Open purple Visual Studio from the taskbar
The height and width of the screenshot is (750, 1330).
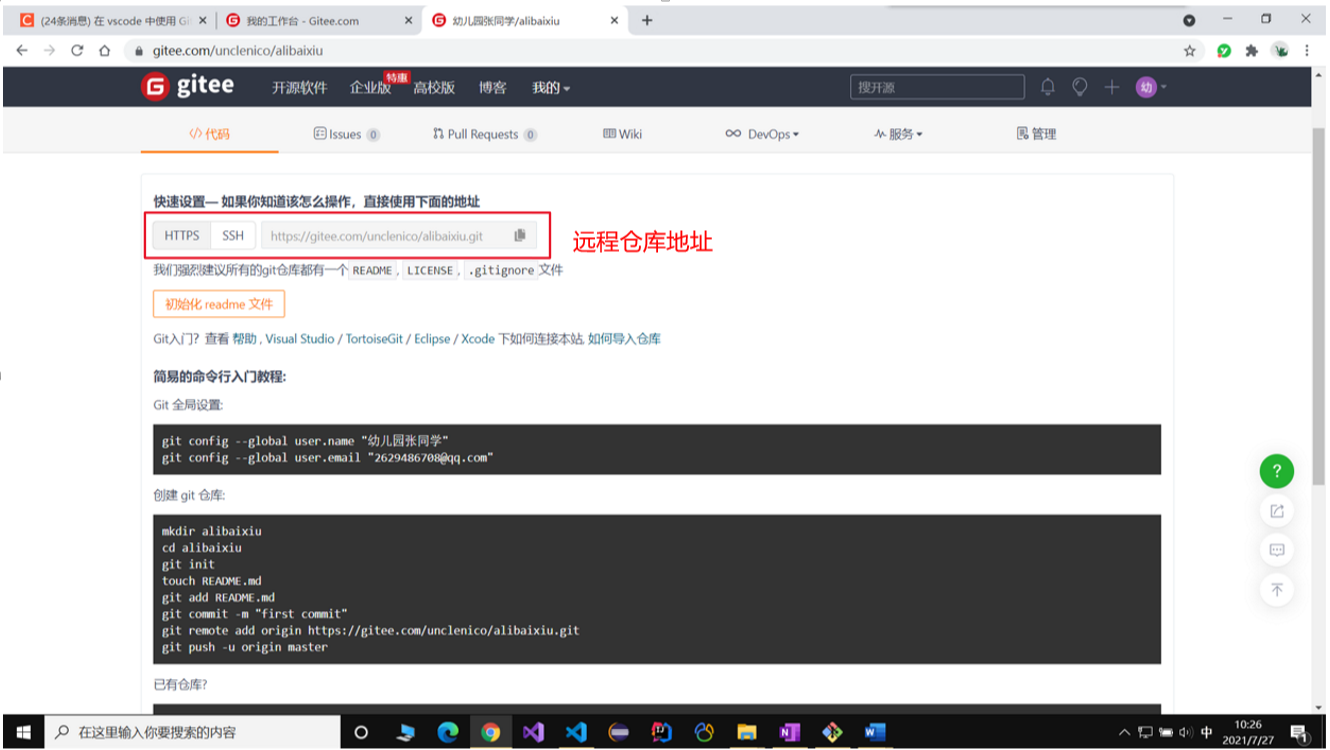click(x=533, y=732)
